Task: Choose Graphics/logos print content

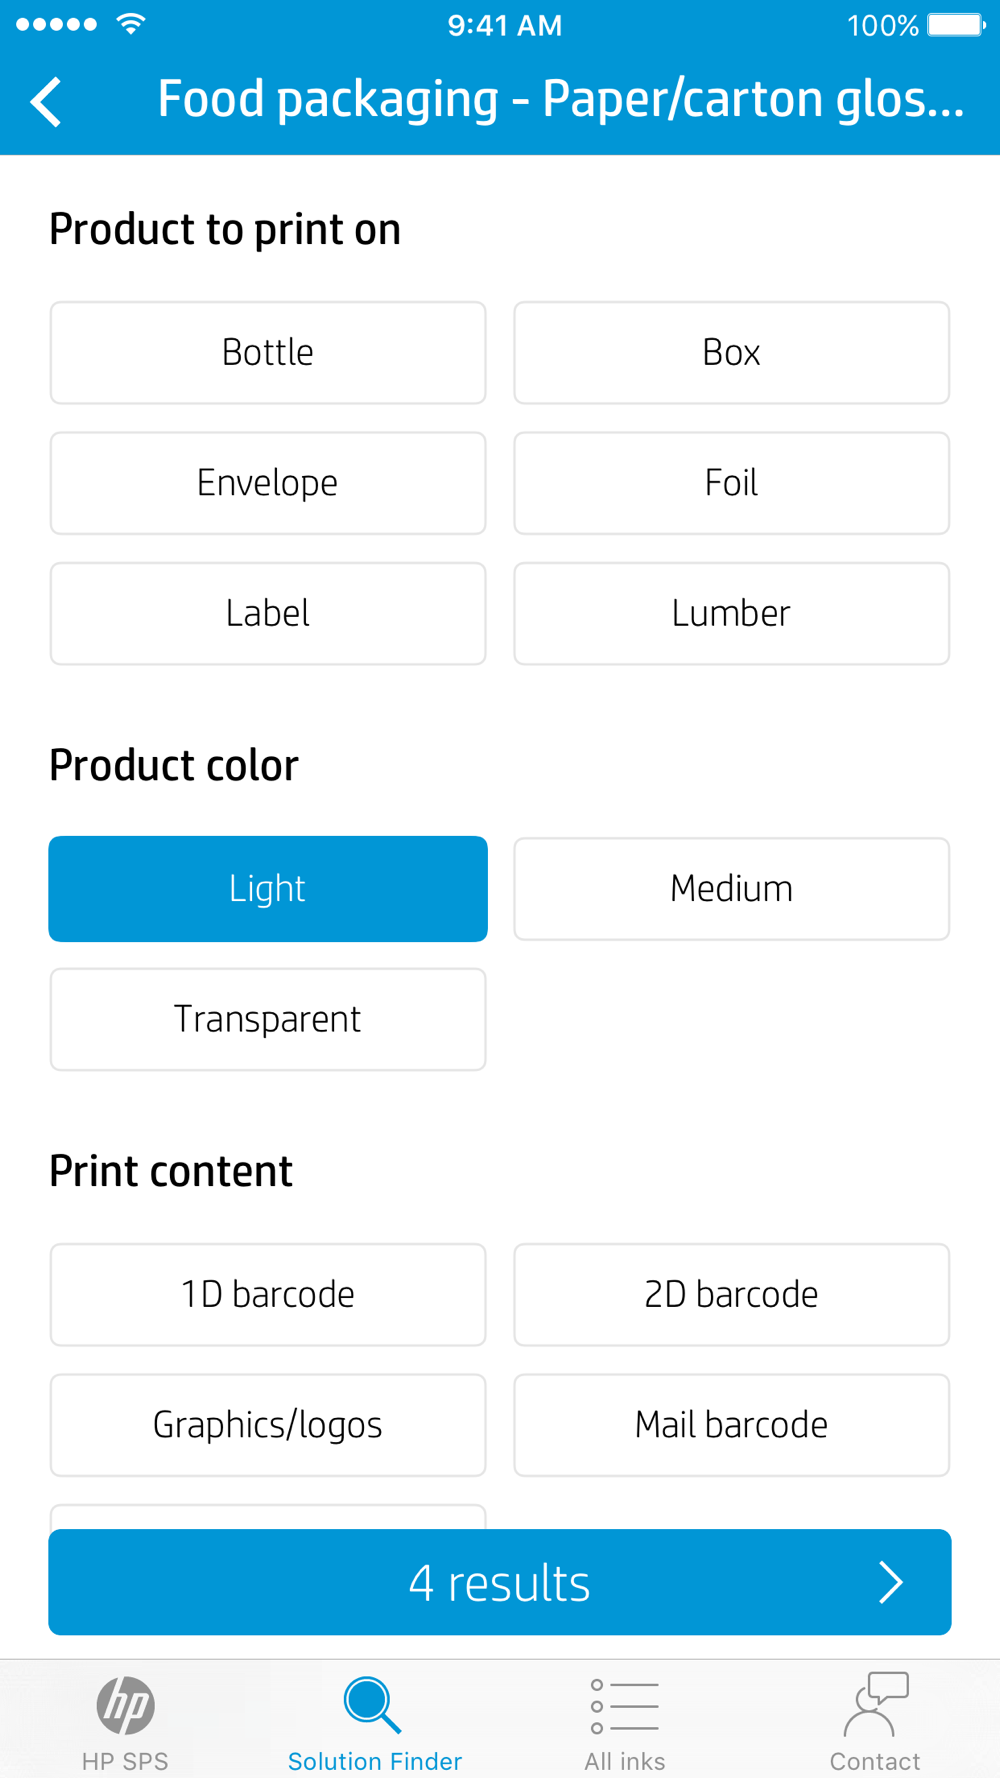Action: click(x=268, y=1425)
